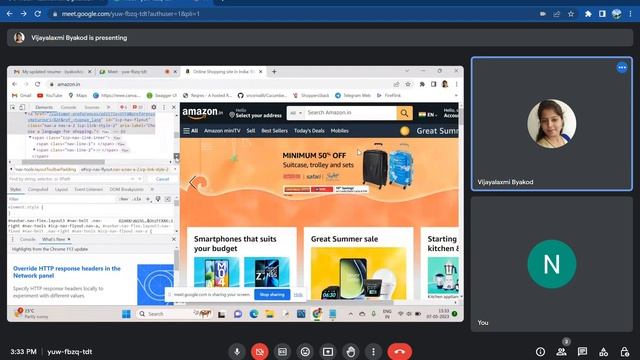
Task: Show the people participants panel
Action: coord(562,351)
